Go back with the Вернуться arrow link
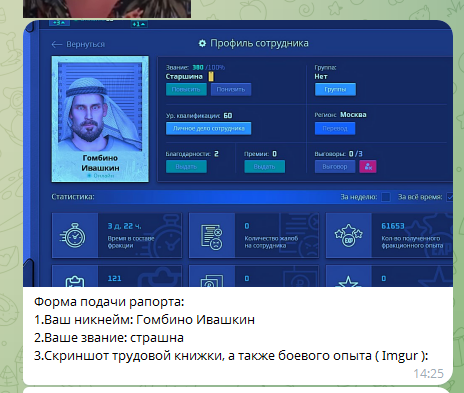Screen dimensions: 464x393 click(x=78, y=44)
